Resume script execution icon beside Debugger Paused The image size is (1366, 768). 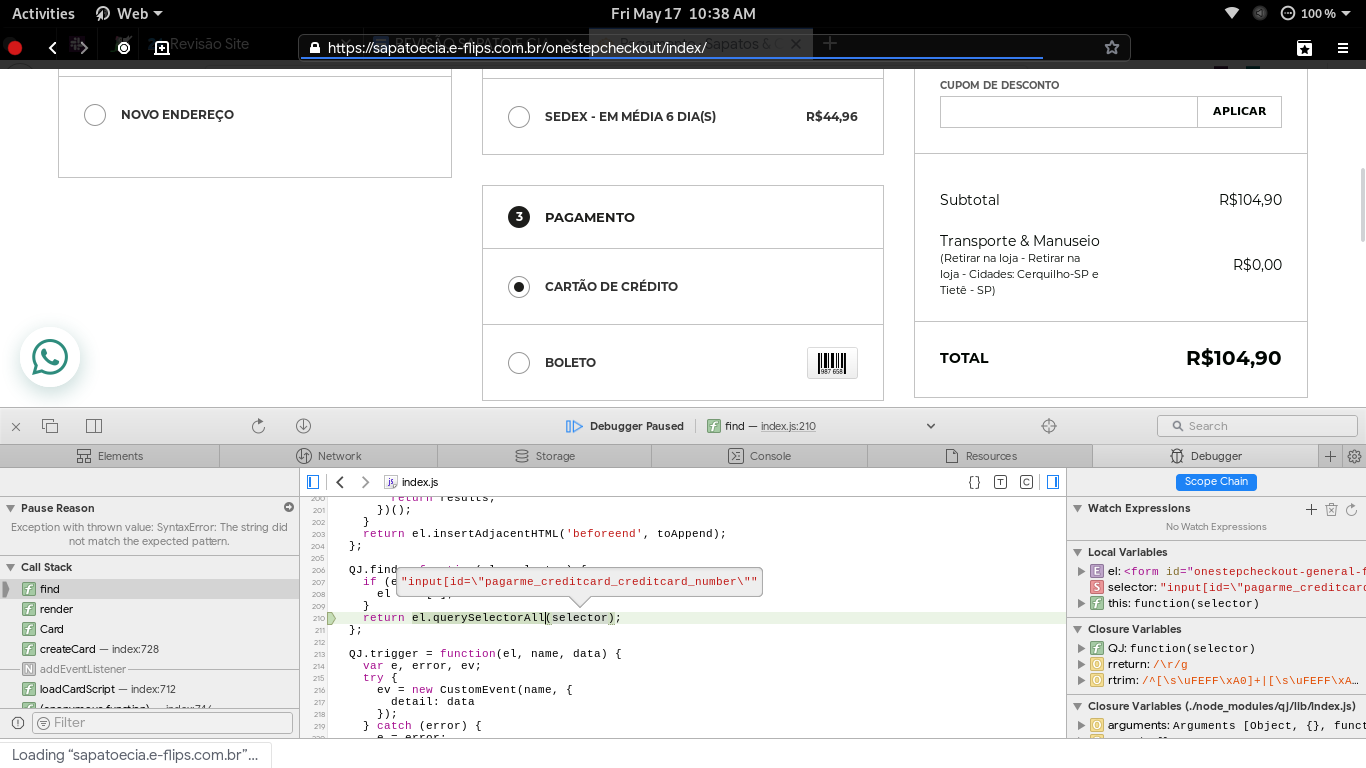[x=574, y=426]
